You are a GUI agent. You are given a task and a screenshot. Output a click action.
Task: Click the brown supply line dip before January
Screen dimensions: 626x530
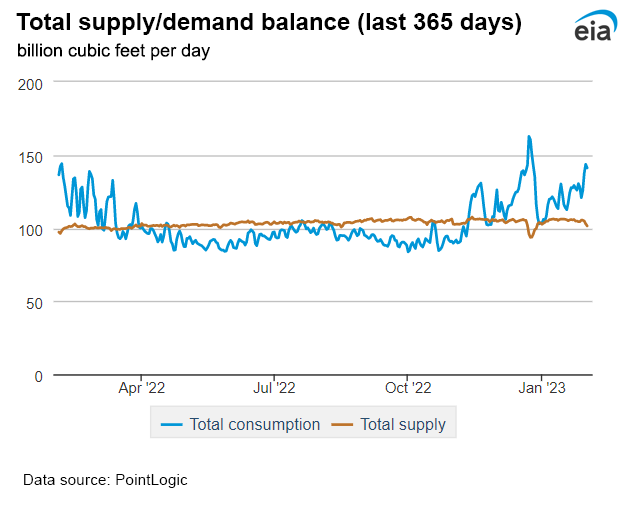531,237
